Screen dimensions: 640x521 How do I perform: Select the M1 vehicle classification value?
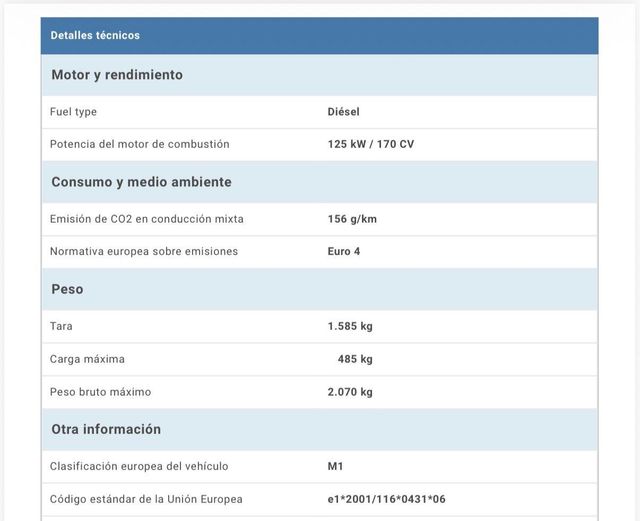point(335,466)
